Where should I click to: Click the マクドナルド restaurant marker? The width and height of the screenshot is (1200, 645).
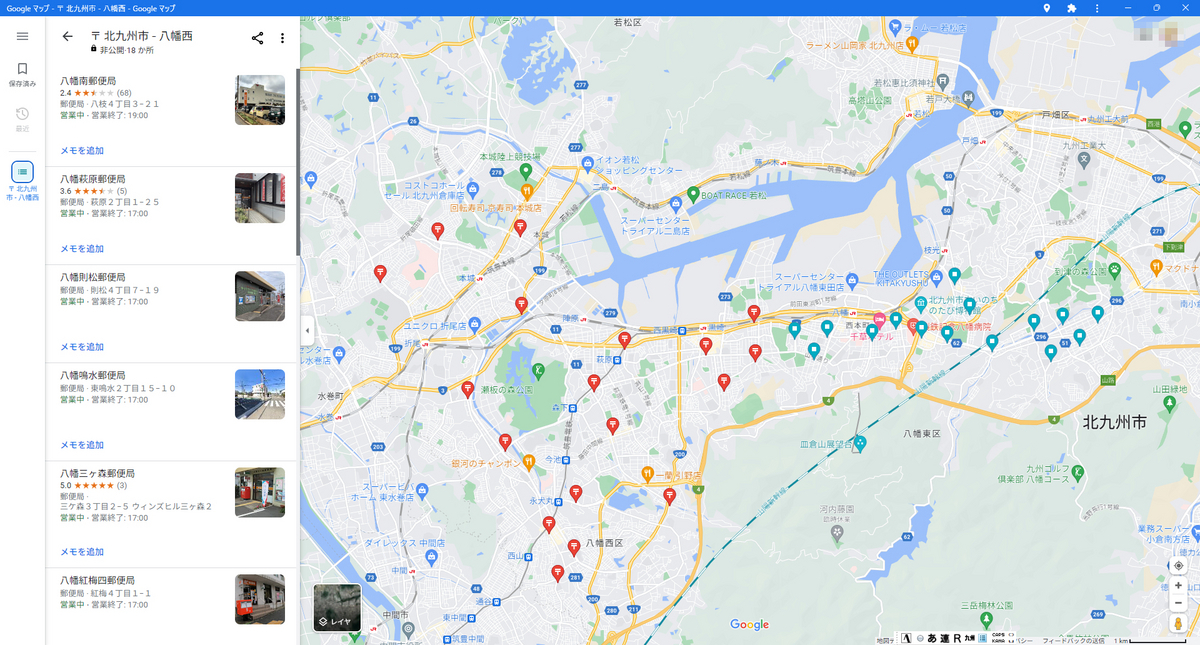click(1156, 267)
